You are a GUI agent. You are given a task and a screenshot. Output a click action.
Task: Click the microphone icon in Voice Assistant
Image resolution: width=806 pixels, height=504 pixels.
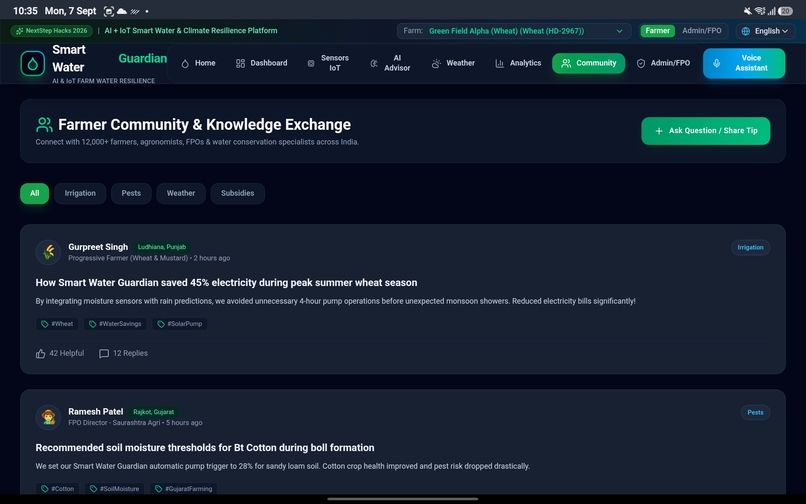[x=717, y=63]
